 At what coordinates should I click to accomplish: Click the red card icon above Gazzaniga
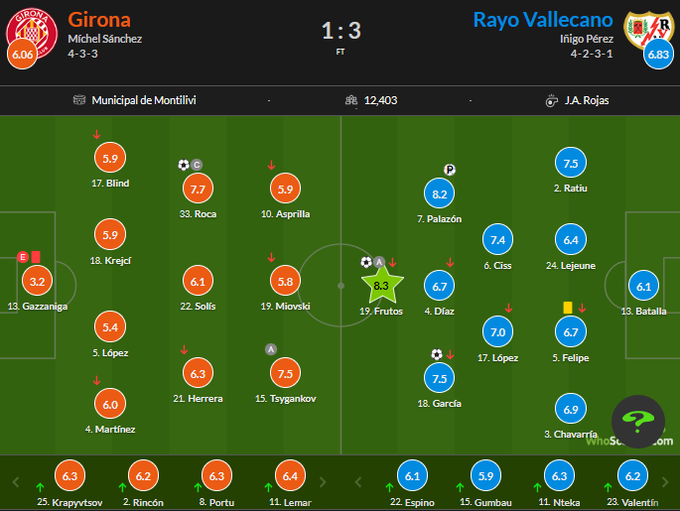[x=36, y=257]
